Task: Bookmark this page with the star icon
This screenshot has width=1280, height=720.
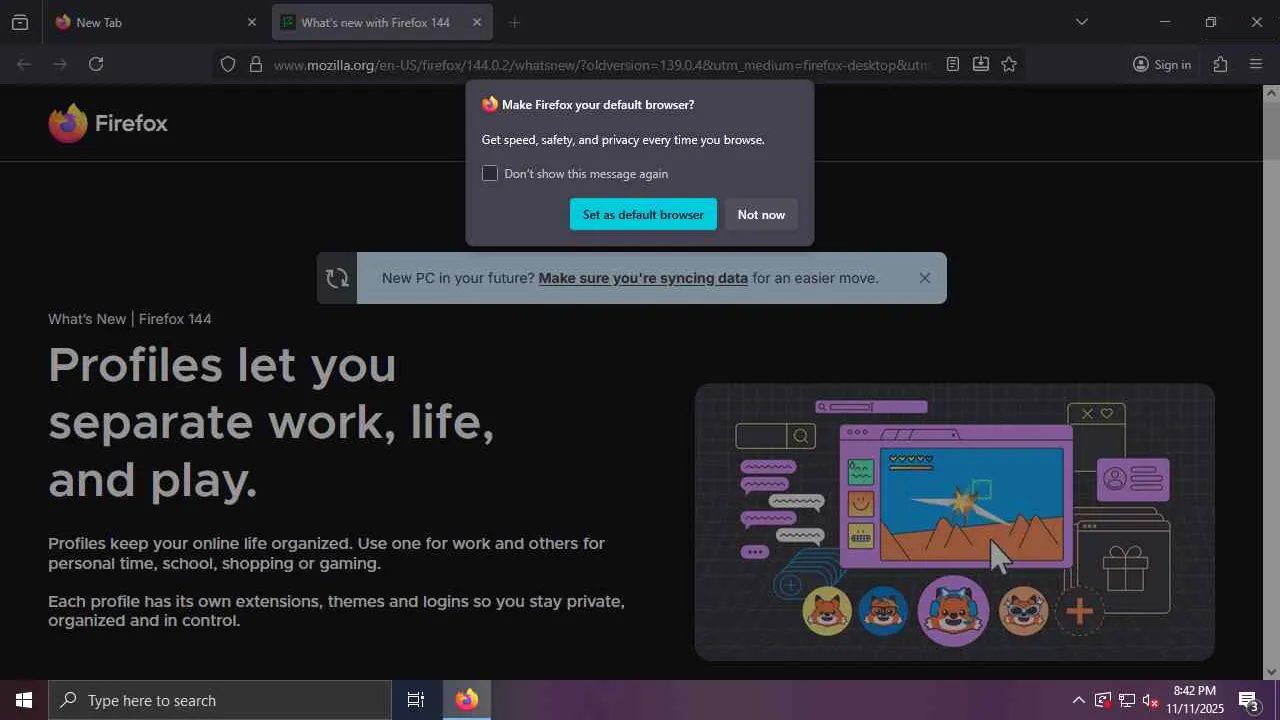Action: coord(1009,64)
